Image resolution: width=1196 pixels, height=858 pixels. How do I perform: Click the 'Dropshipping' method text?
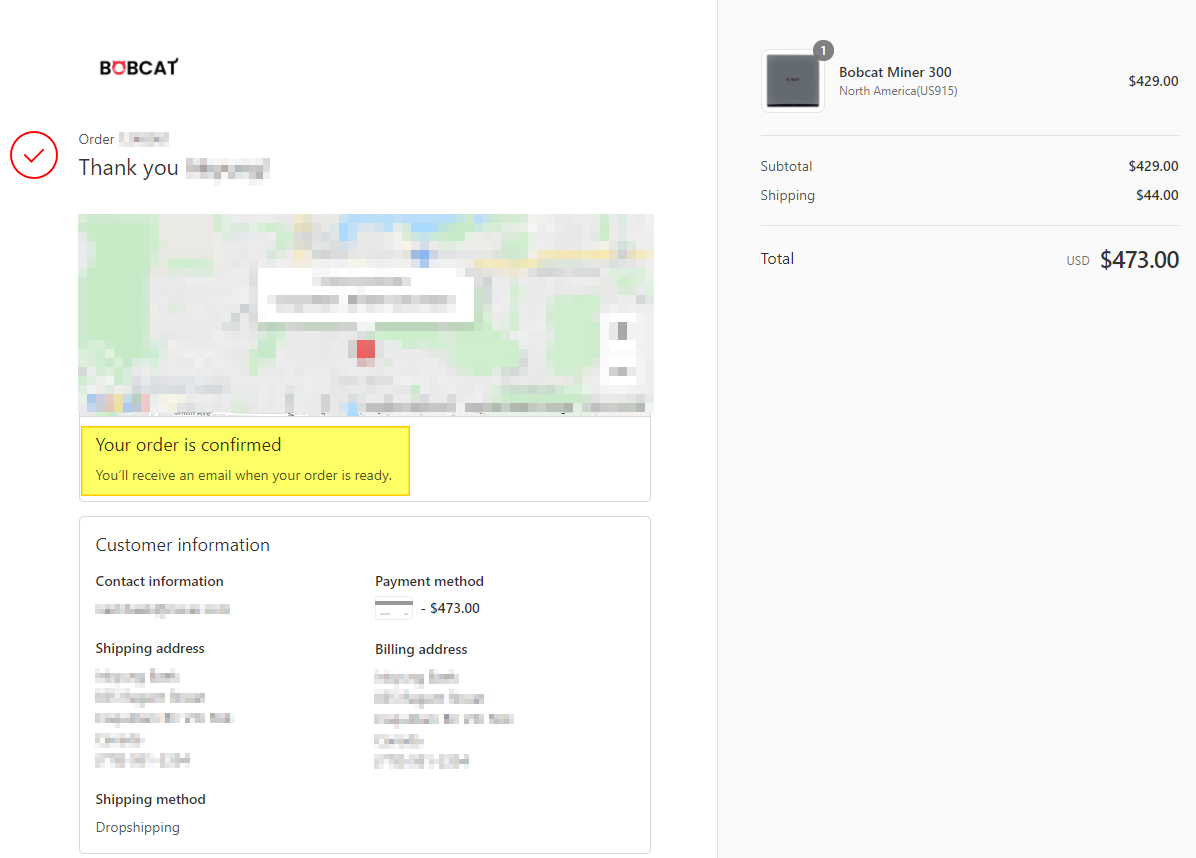tap(137, 827)
